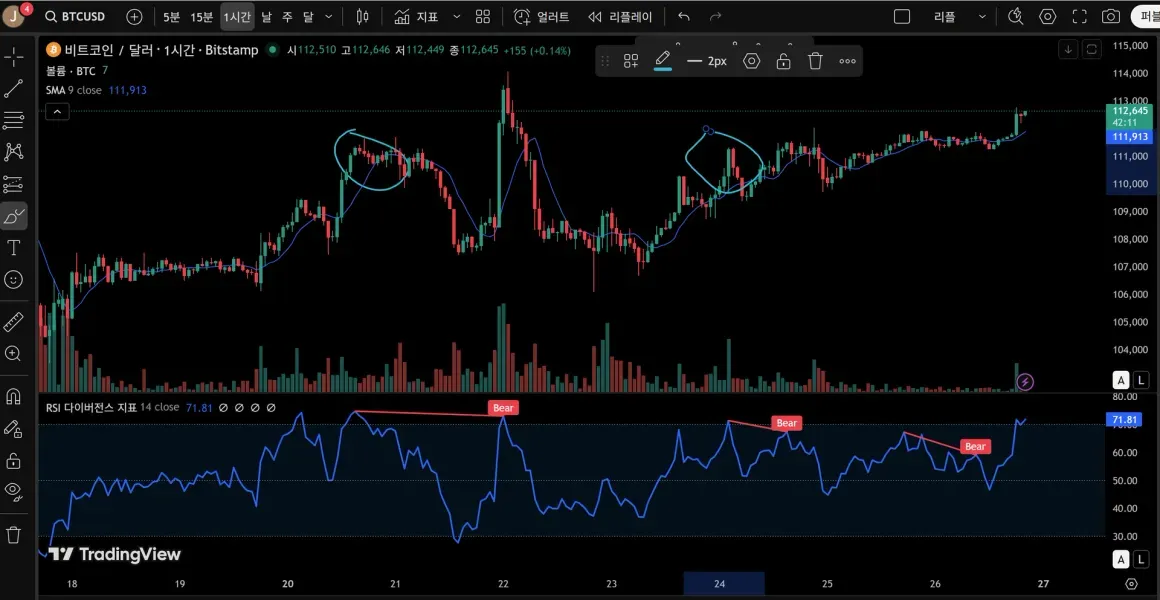Open the BTCUSD symbol search
Viewport: 1160px width, 600px height.
pos(74,16)
